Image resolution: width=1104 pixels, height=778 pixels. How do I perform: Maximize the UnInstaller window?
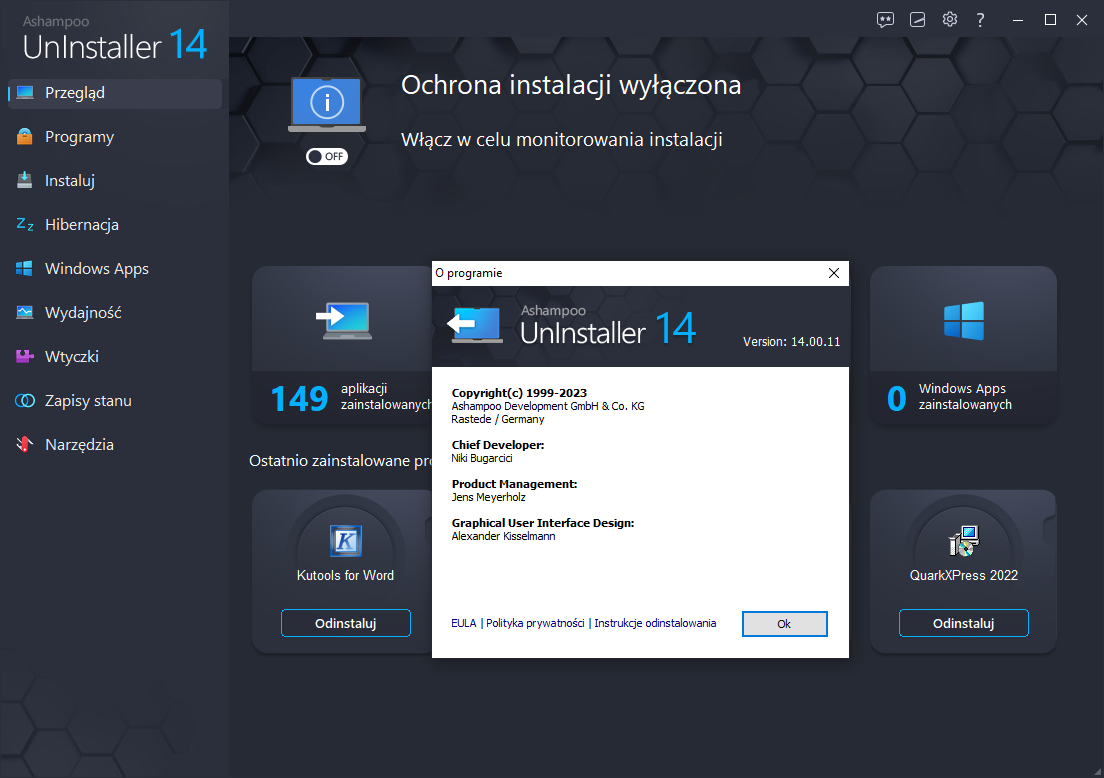1050,20
